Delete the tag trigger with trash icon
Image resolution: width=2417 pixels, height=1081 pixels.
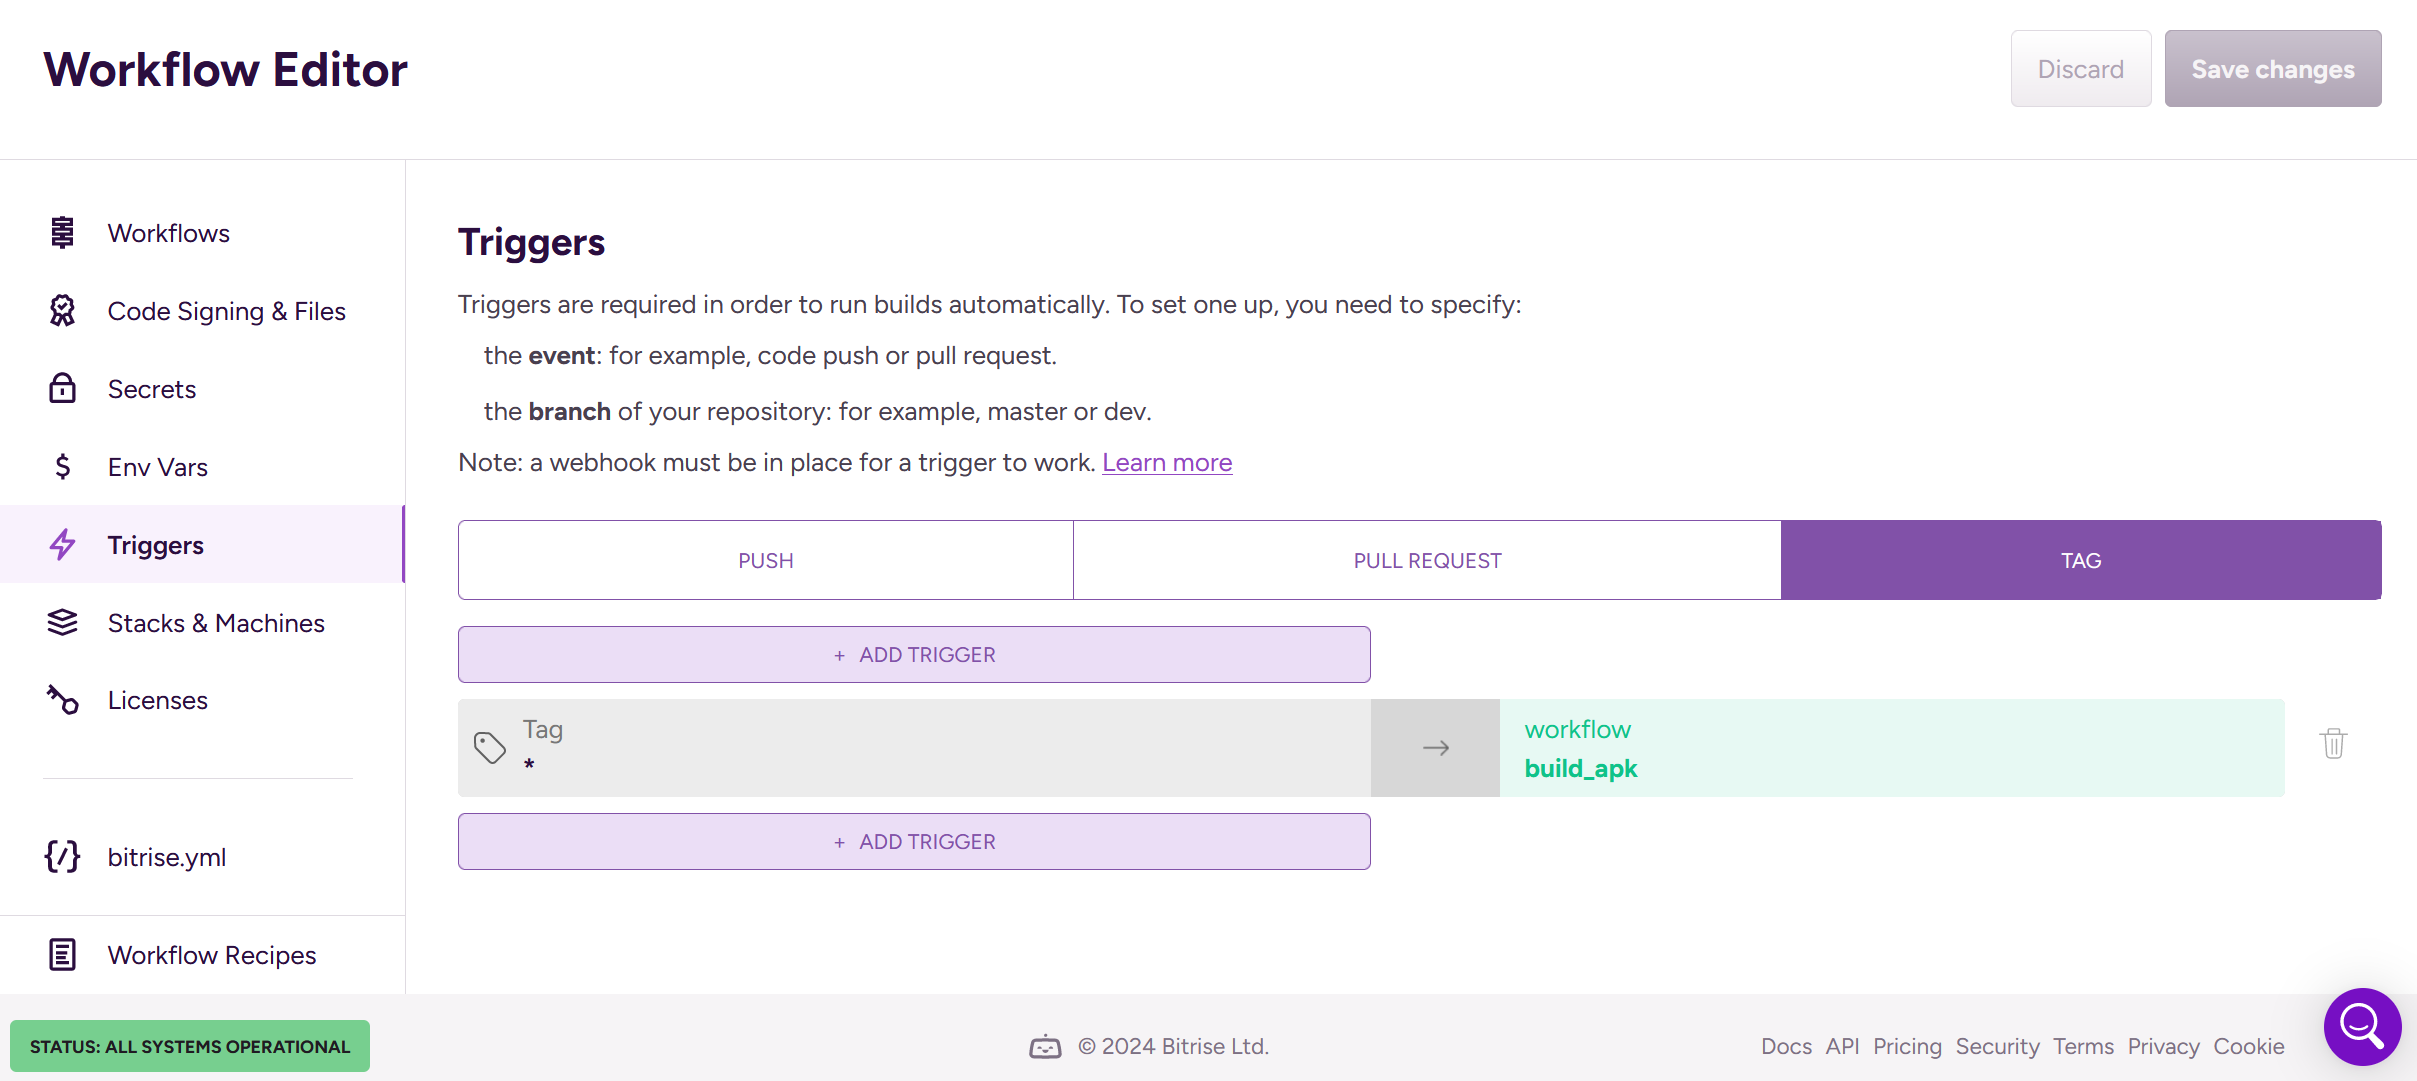point(2333,744)
